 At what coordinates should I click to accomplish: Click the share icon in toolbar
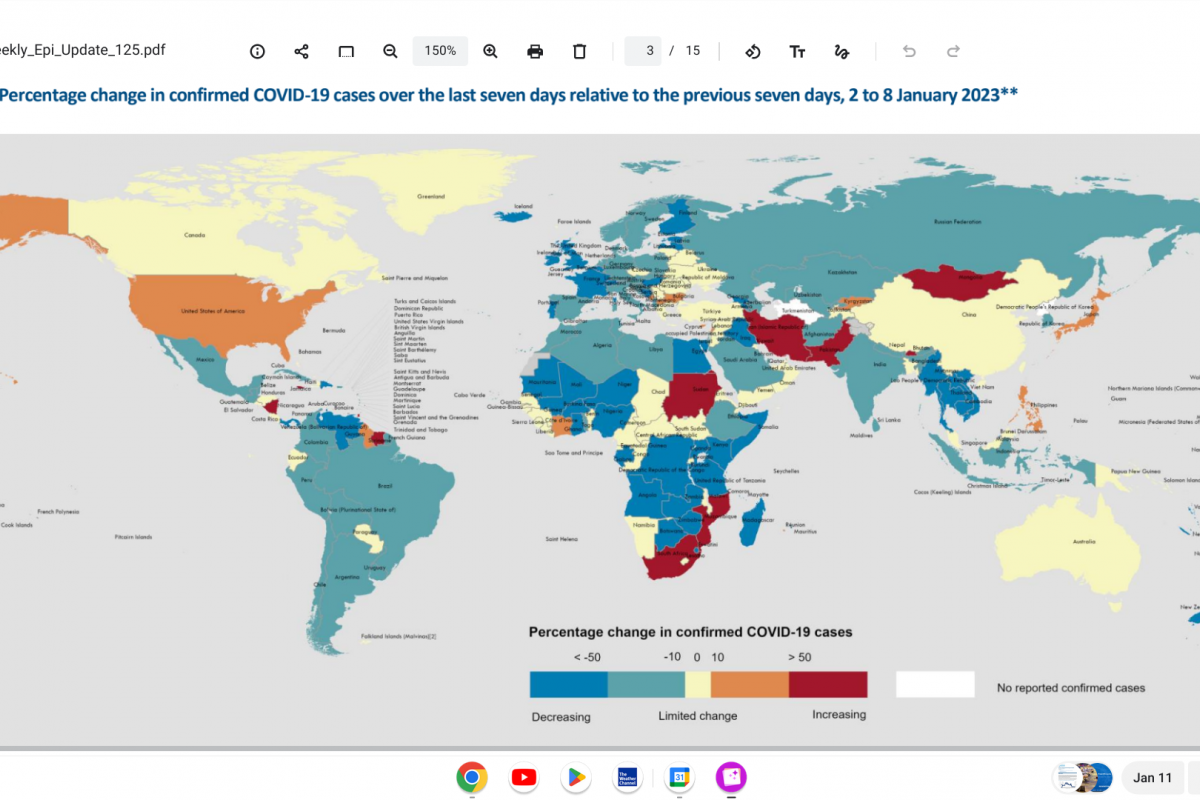point(301,51)
